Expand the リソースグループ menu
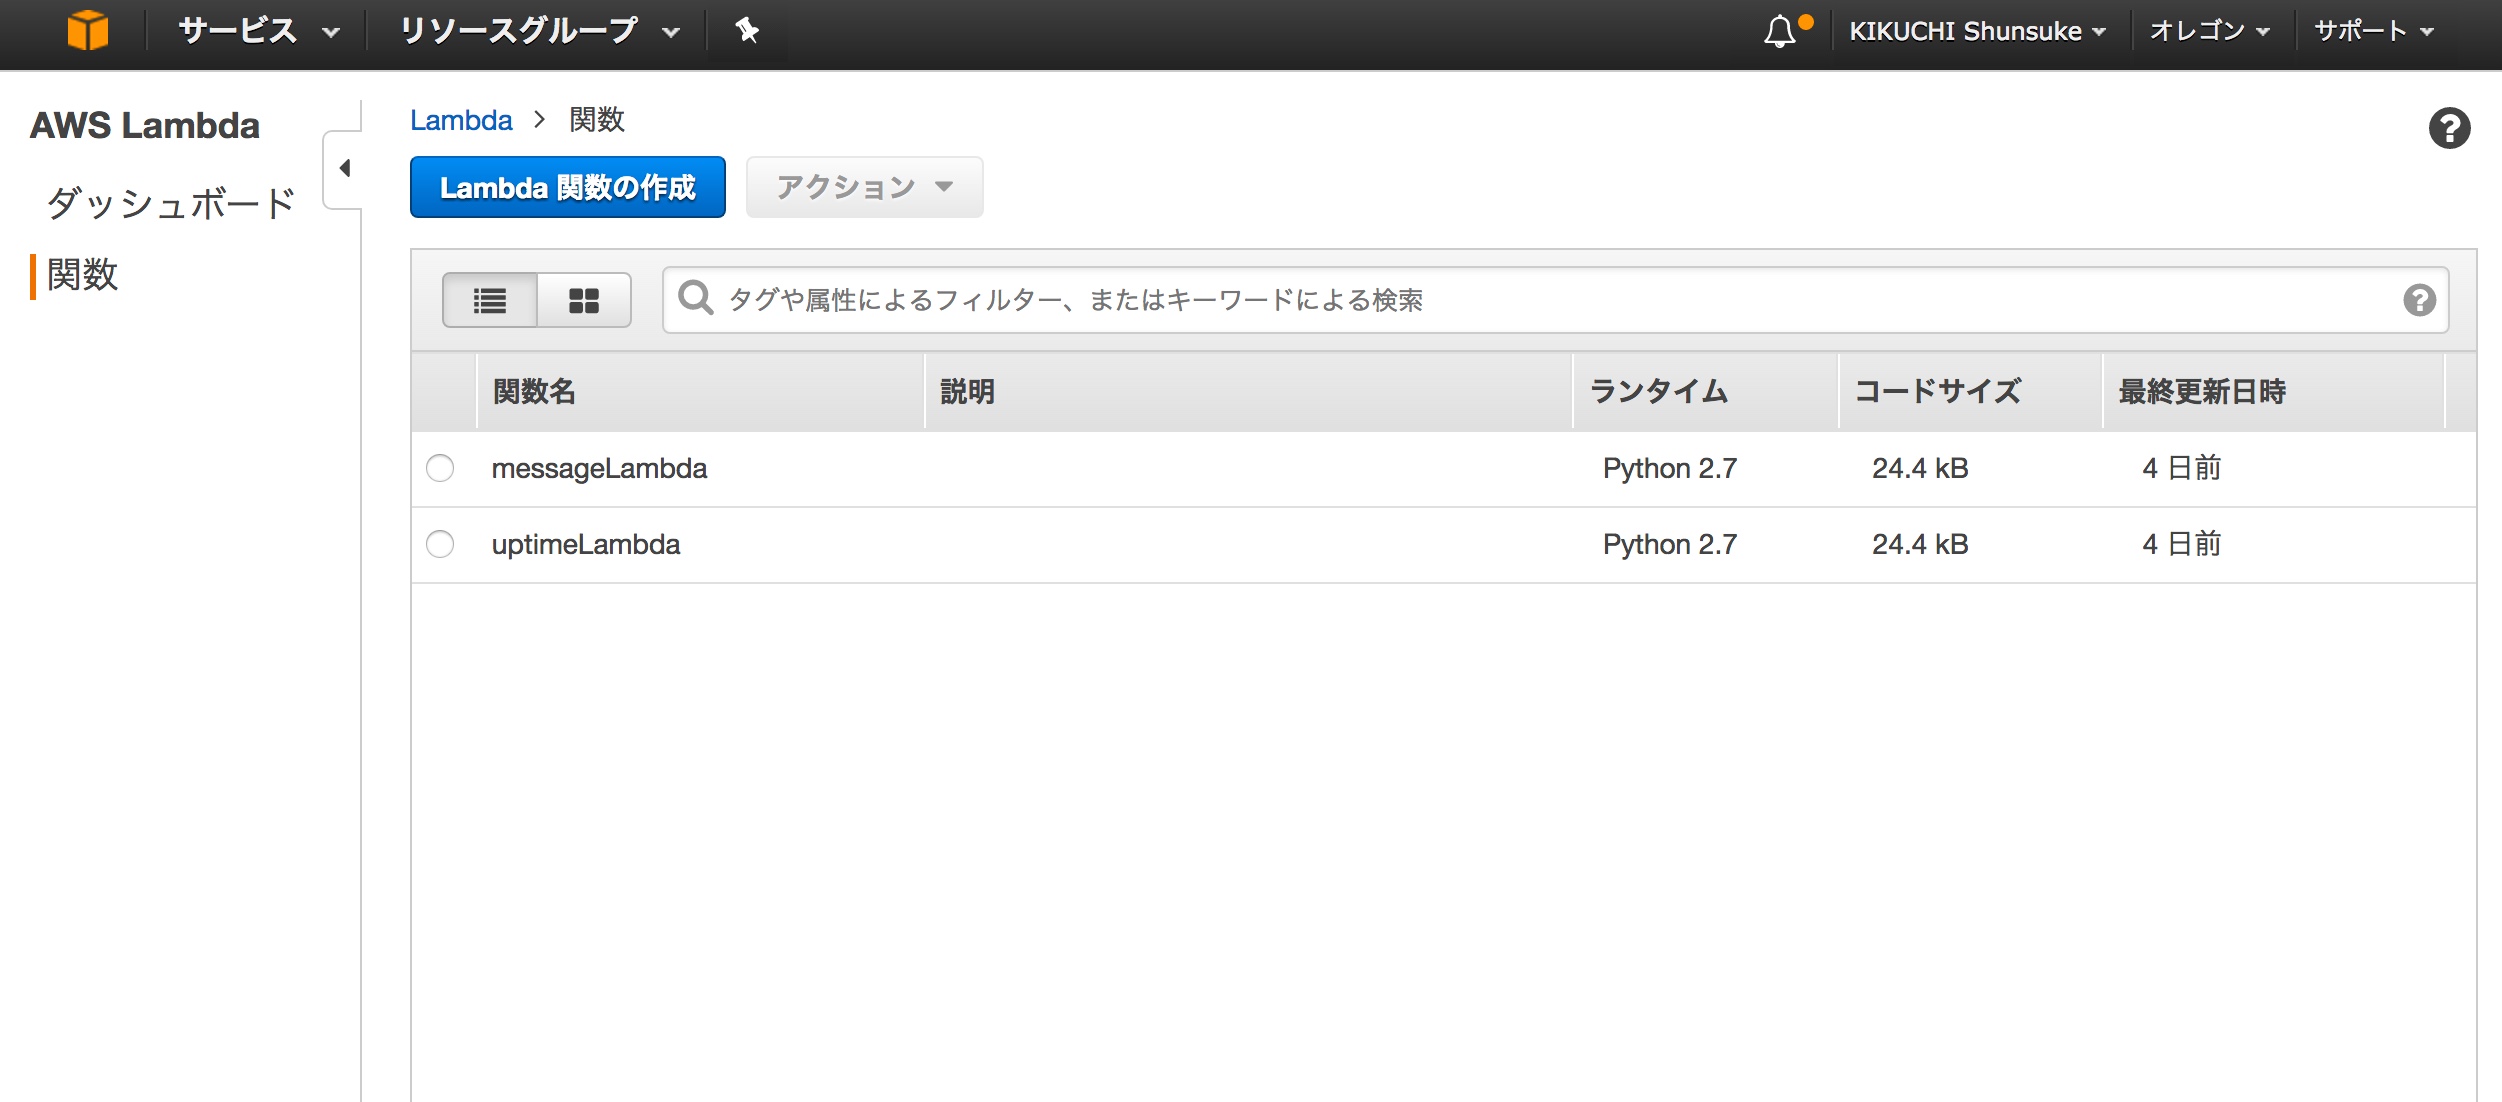The width and height of the screenshot is (2502, 1102). click(540, 31)
